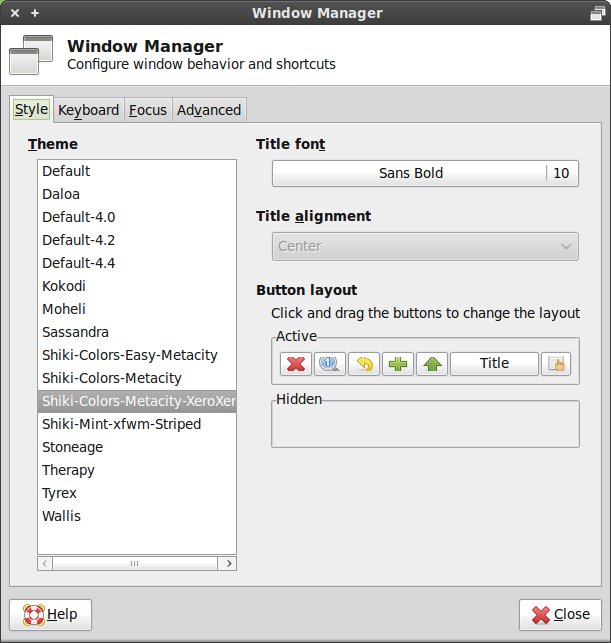This screenshot has width=611, height=643.
Task: Click the yellow undo-arrow shade button icon
Action: coord(364,364)
